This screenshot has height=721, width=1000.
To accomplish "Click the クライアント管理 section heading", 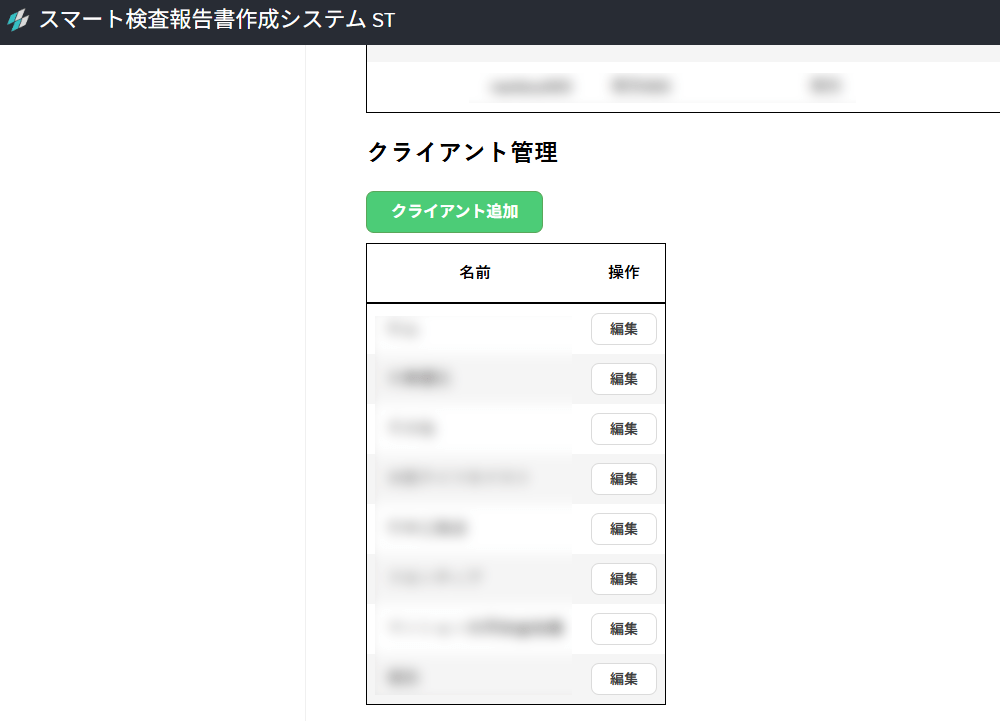I will (x=462, y=152).
